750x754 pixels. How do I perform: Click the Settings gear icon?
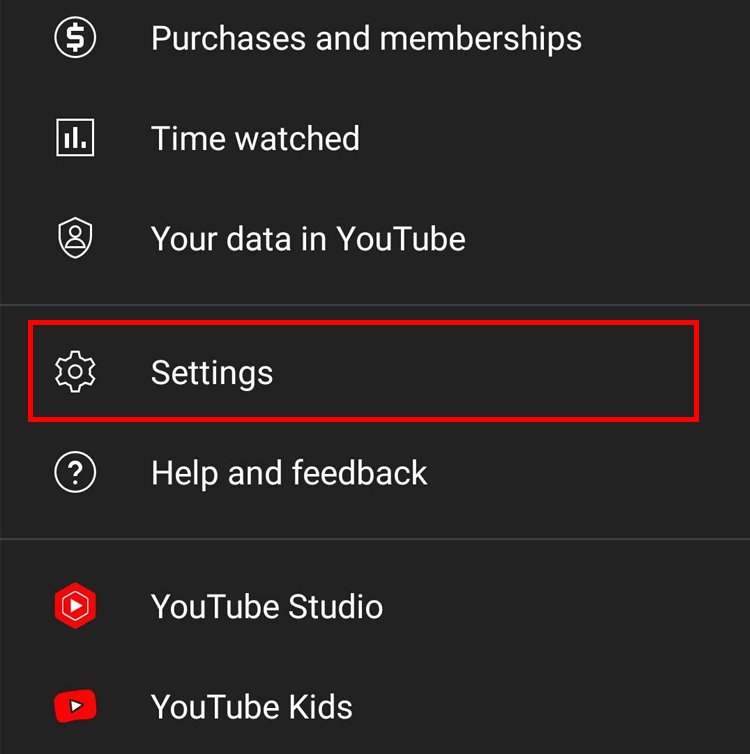tap(75, 372)
